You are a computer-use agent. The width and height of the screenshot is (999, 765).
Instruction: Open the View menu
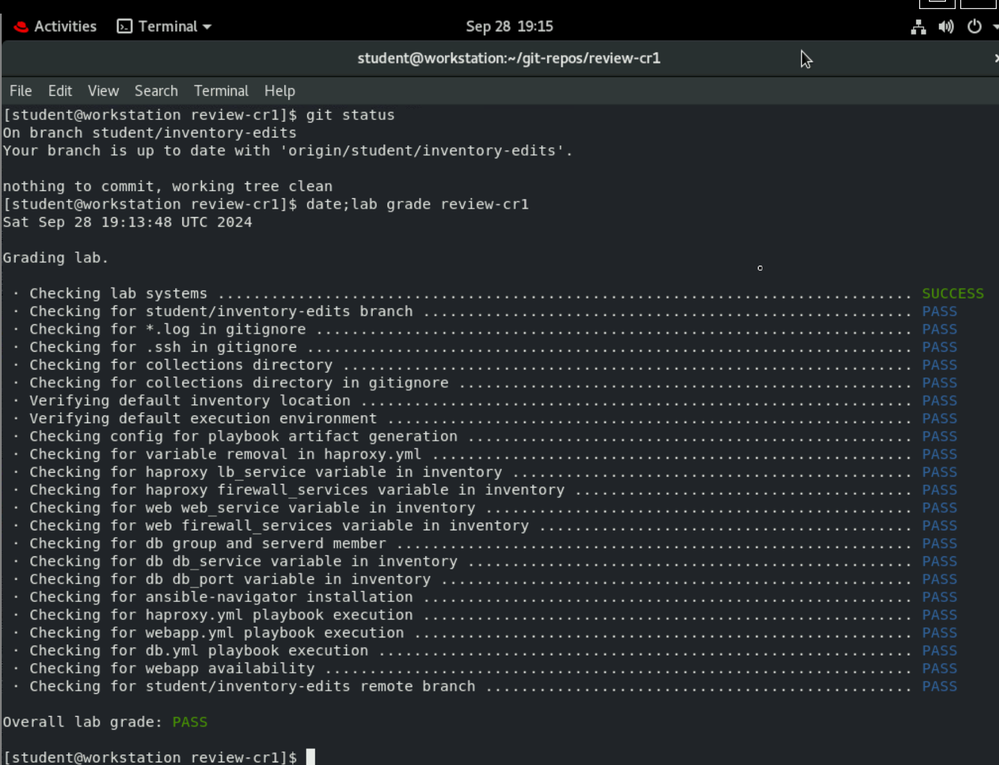pyautogui.click(x=103, y=91)
